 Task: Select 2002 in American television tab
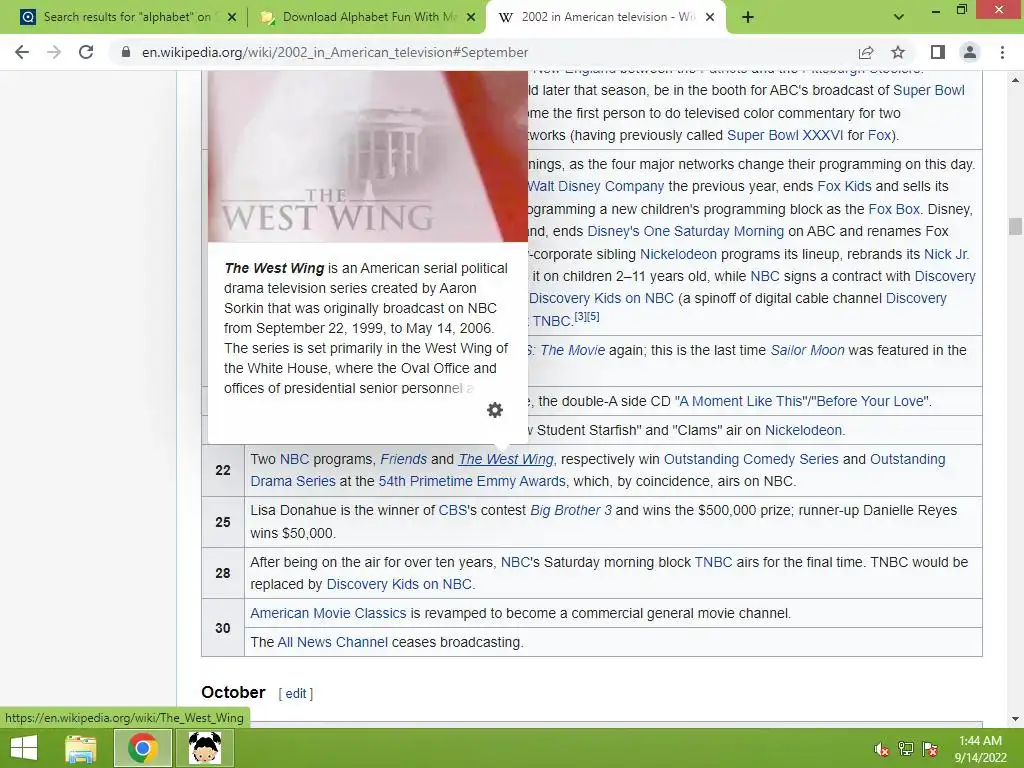(606, 17)
